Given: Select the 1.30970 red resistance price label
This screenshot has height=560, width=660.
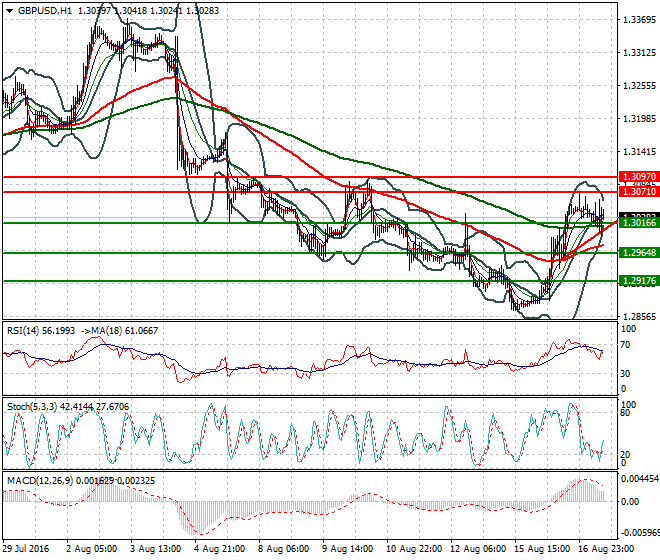Looking at the screenshot, I should click(x=639, y=177).
